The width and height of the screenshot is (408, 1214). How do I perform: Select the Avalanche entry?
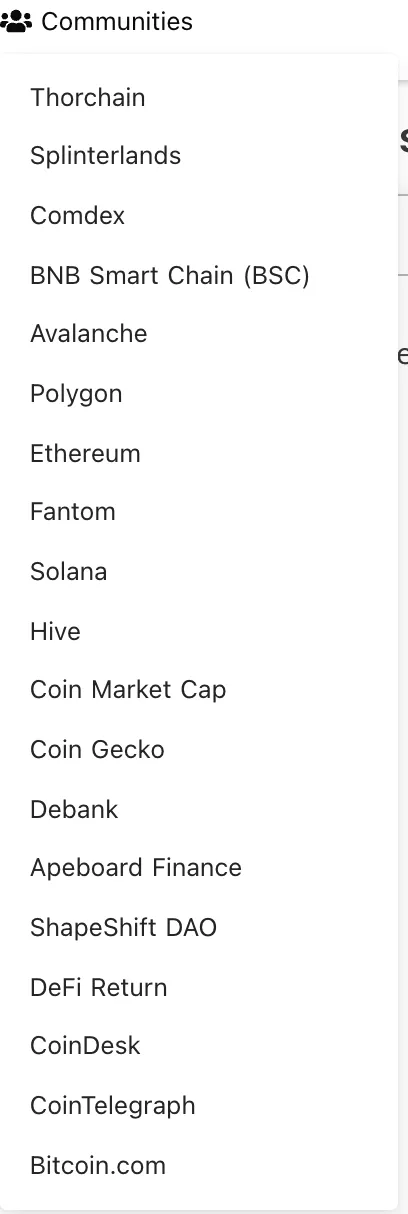point(199,334)
